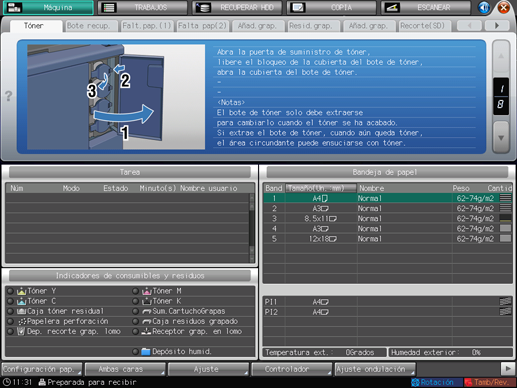
Task: Click the Preparada para recibir status icon
Action: tap(42, 382)
